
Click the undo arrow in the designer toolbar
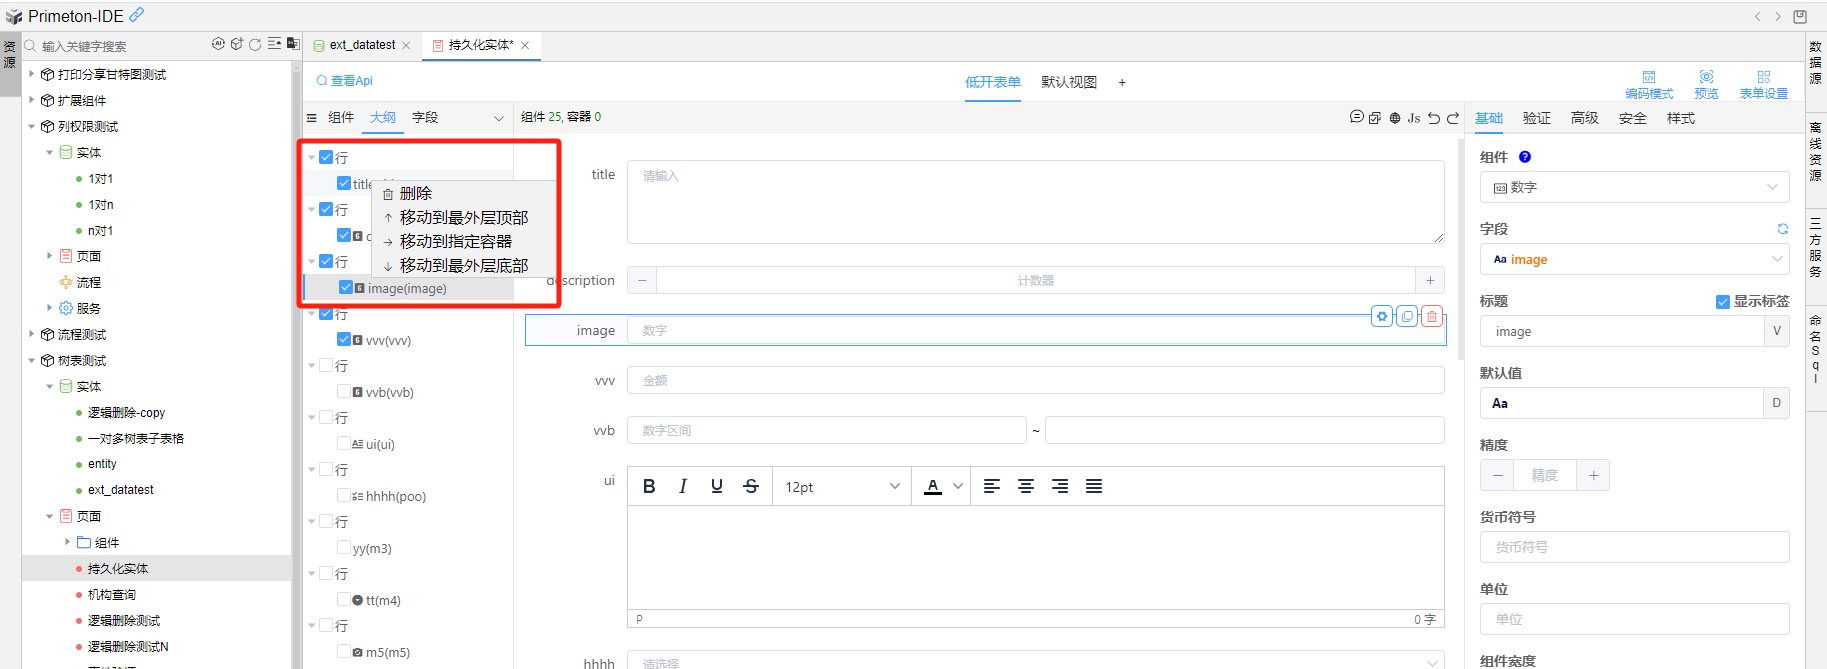tap(1434, 118)
